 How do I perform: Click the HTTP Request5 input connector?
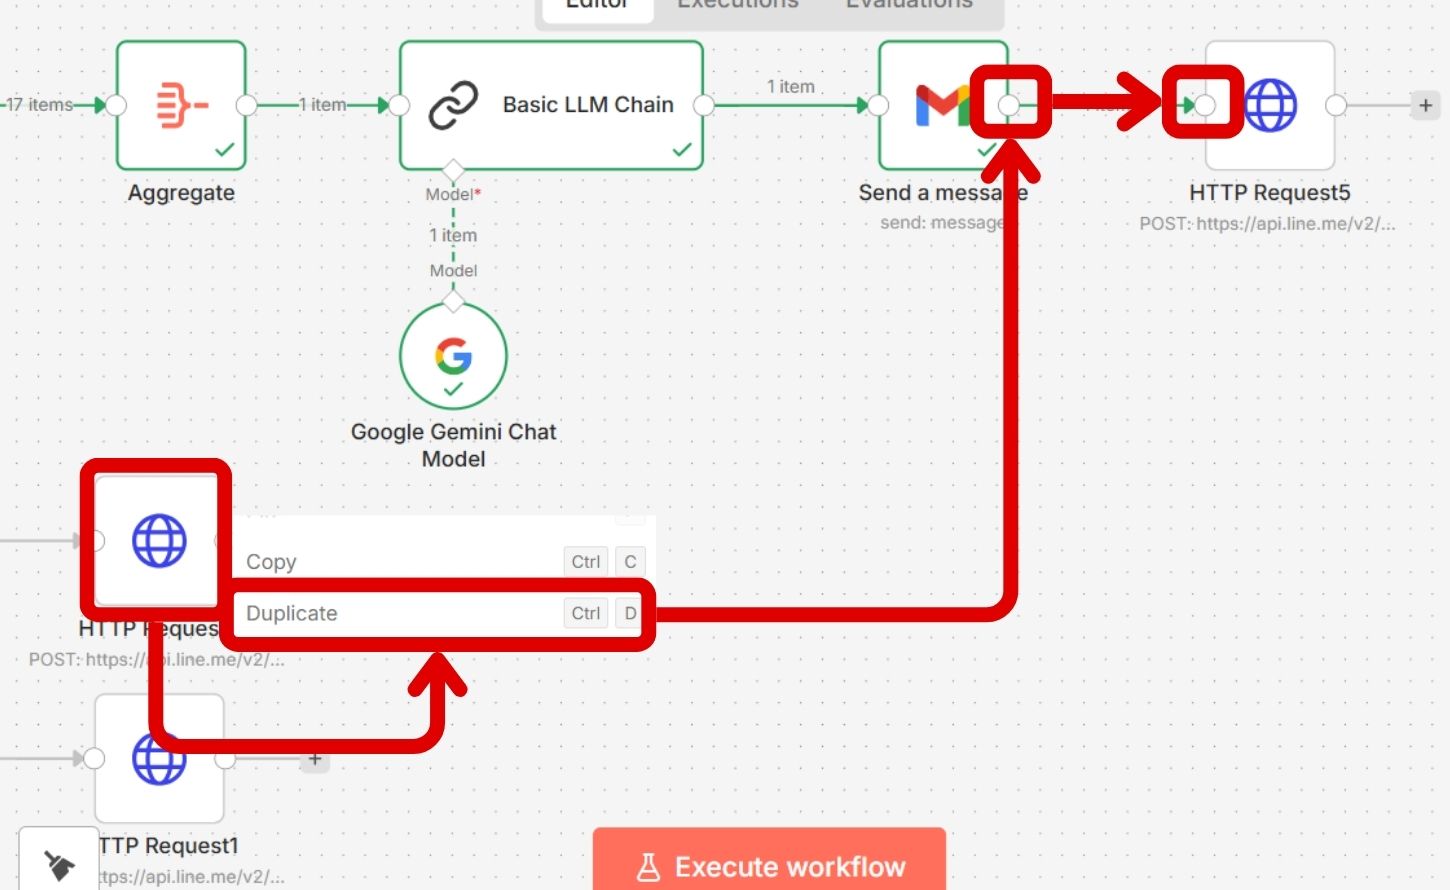1206,105
